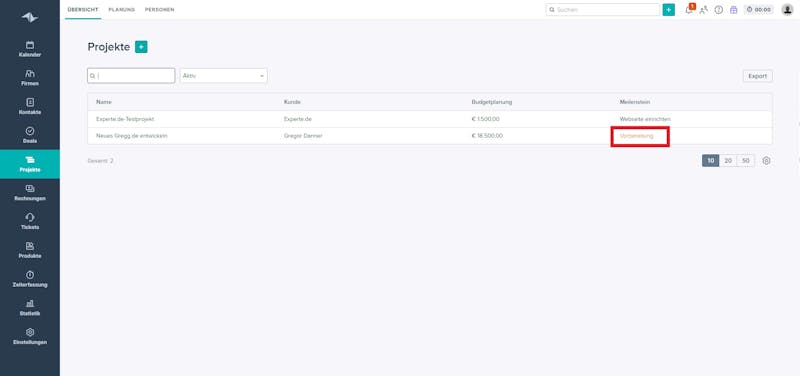Set page size to 50 entries
The image size is (800, 376).
(x=745, y=161)
